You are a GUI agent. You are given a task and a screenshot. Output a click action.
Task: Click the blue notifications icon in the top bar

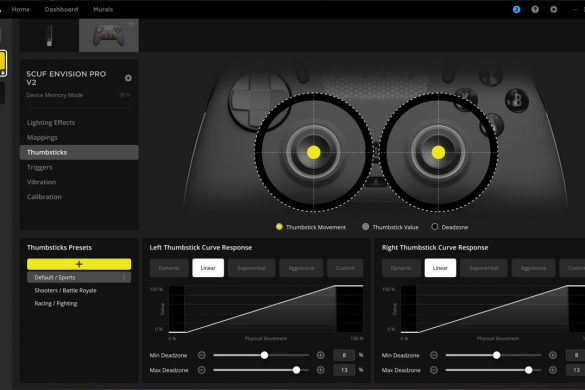click(516, 9)
